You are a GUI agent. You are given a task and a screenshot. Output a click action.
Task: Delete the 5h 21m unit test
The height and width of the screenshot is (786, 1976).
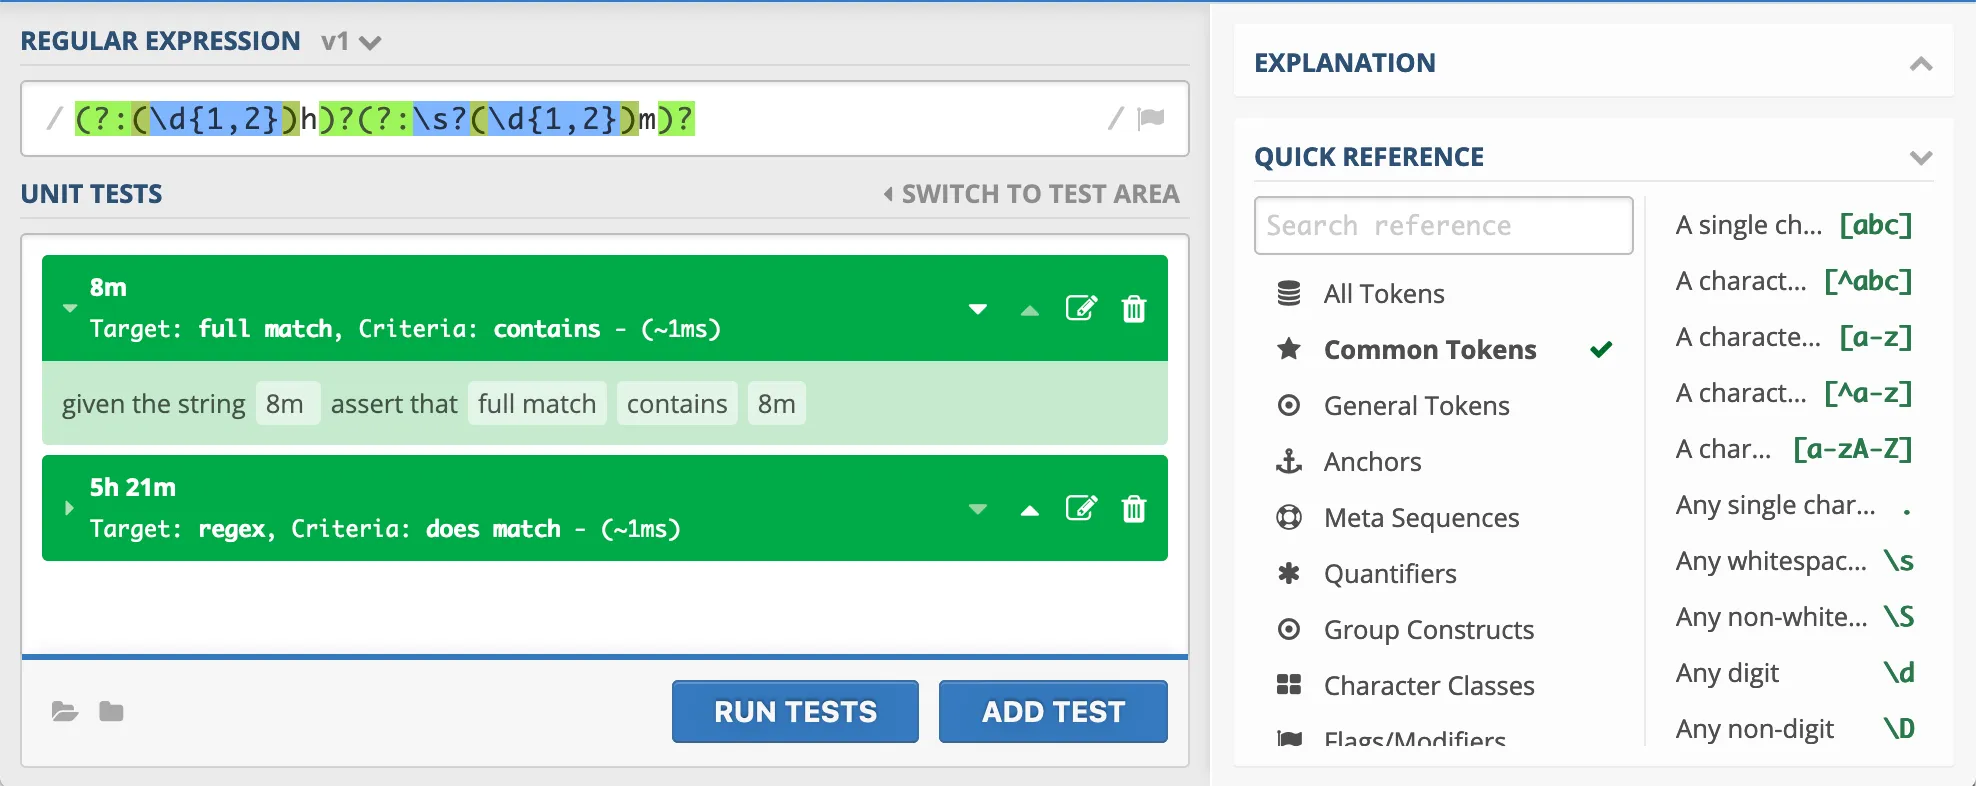[x=1134, y=508]
